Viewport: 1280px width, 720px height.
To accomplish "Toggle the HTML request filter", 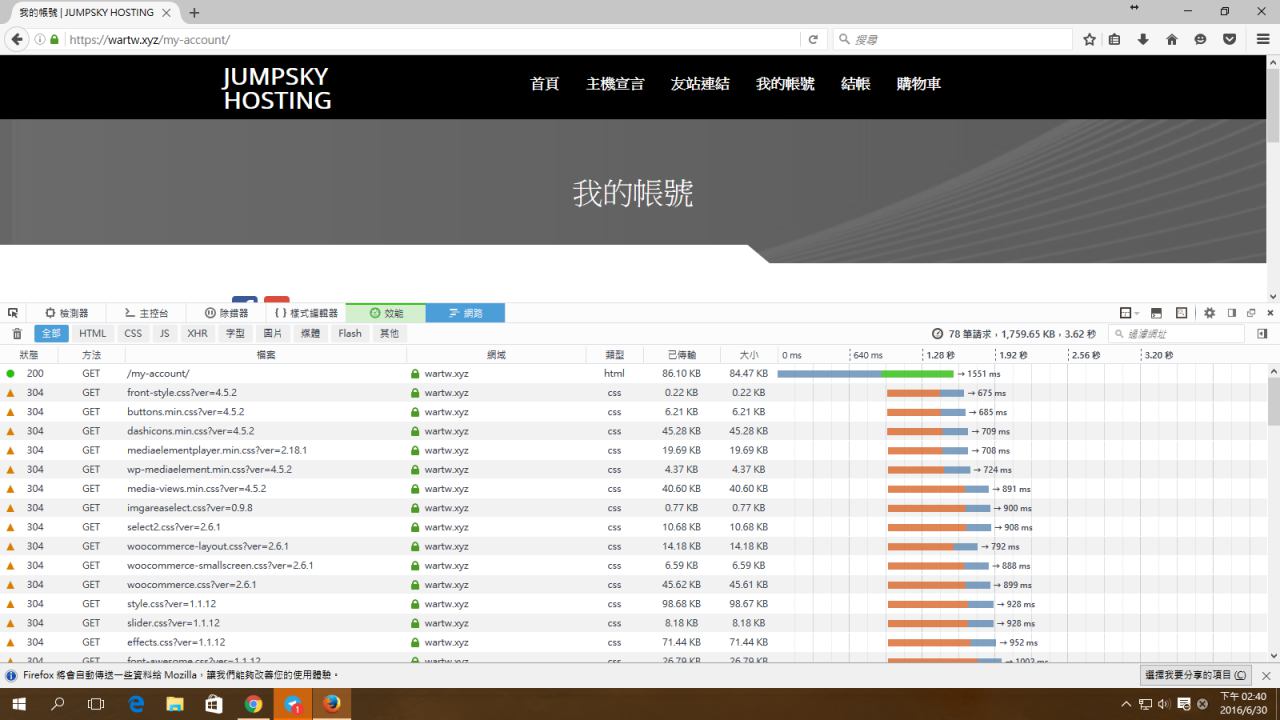I will (92, 334).
